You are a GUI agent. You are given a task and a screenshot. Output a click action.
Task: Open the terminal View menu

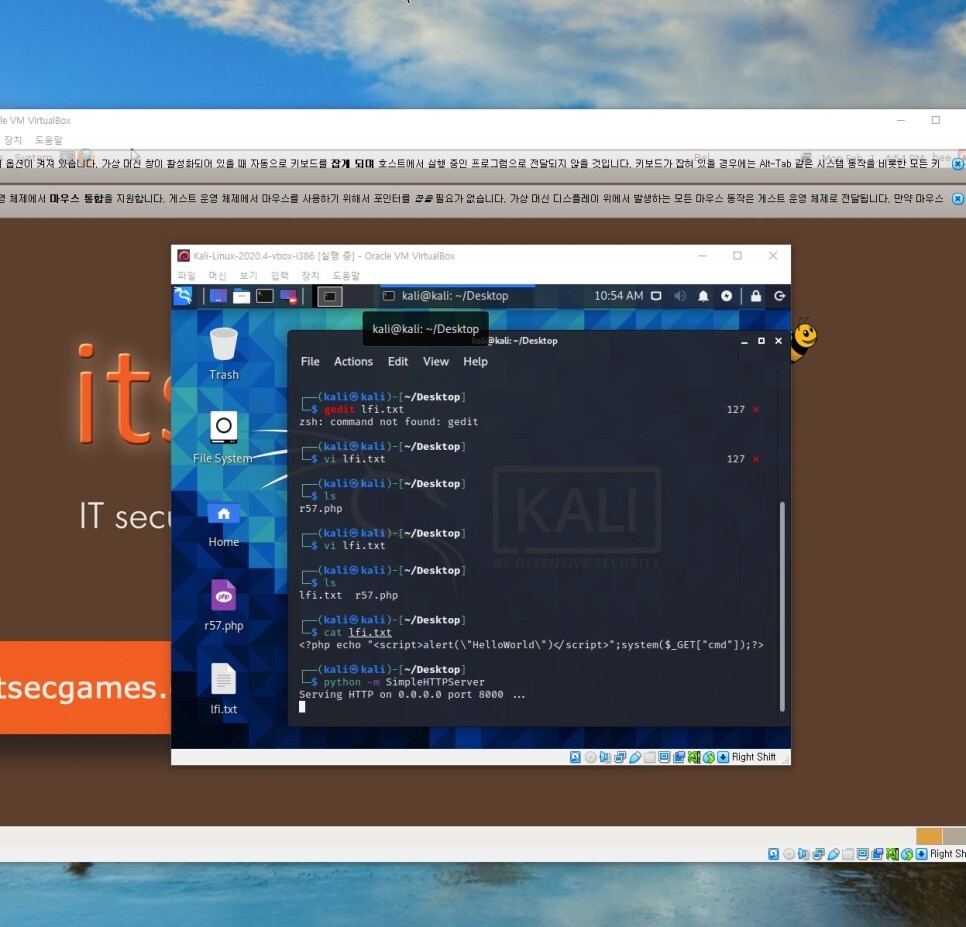click(x=436, y=362)
